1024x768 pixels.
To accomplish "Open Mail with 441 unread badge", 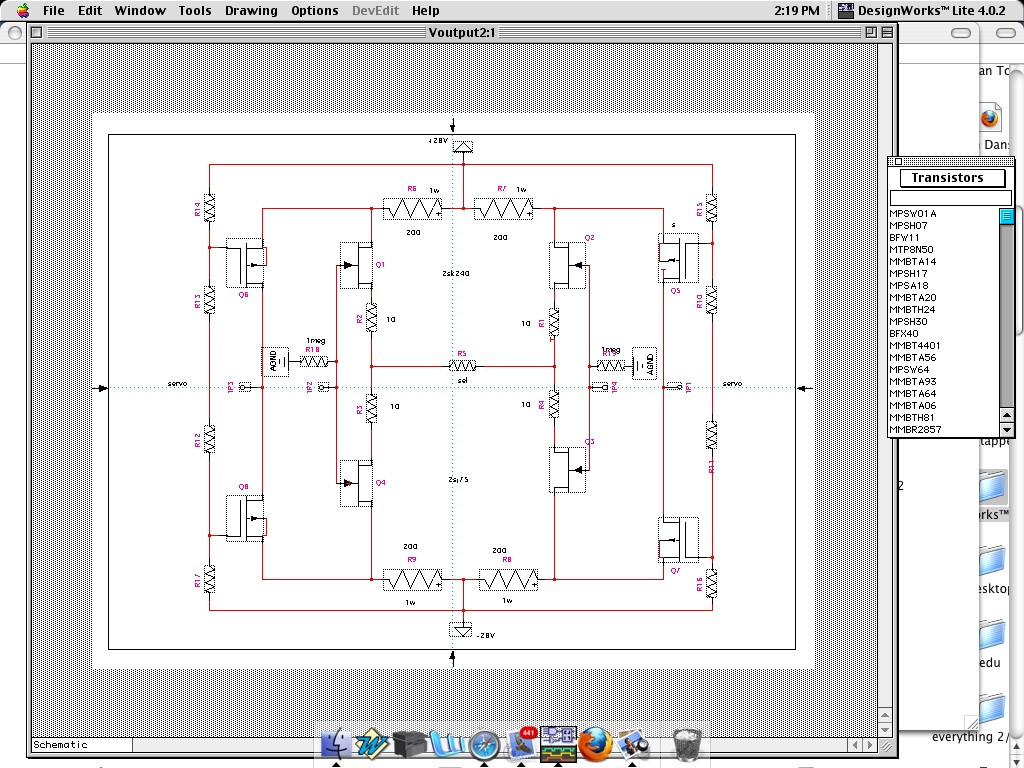I will click(521, 743).
